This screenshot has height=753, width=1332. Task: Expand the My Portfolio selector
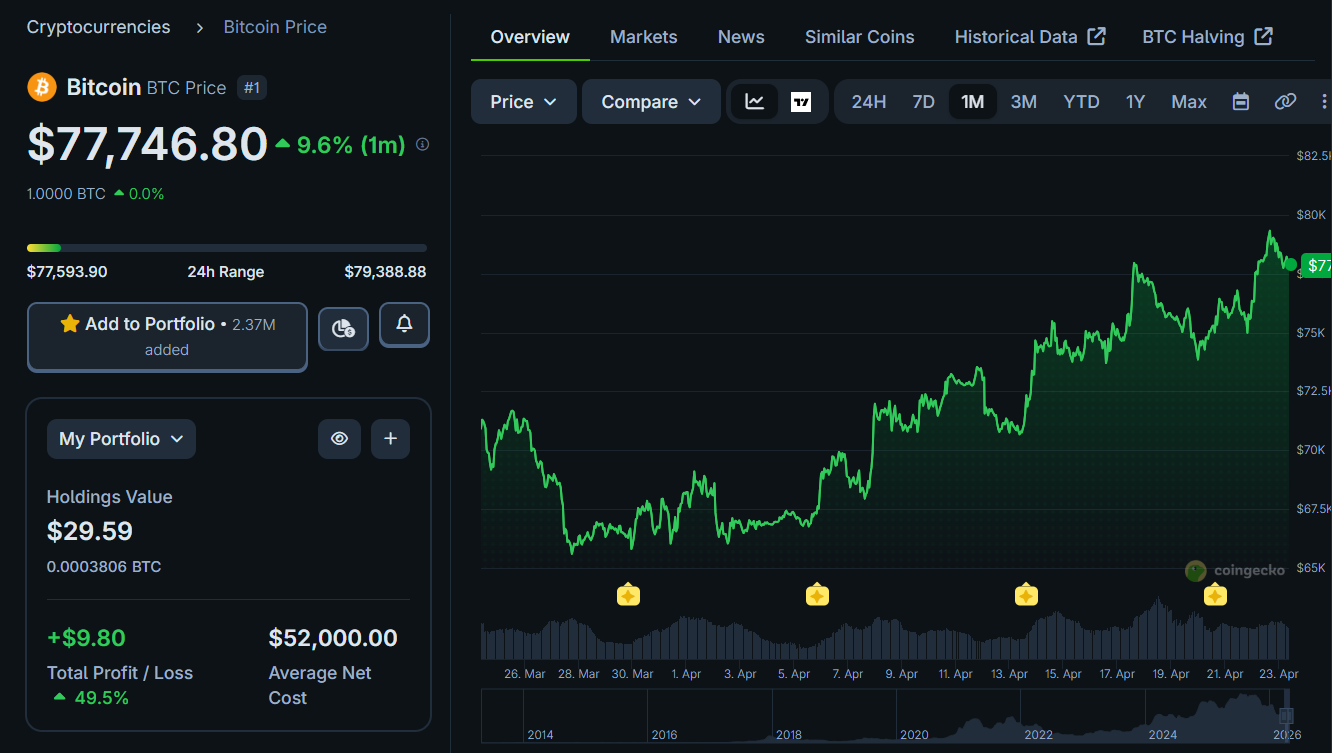point(121,439)
